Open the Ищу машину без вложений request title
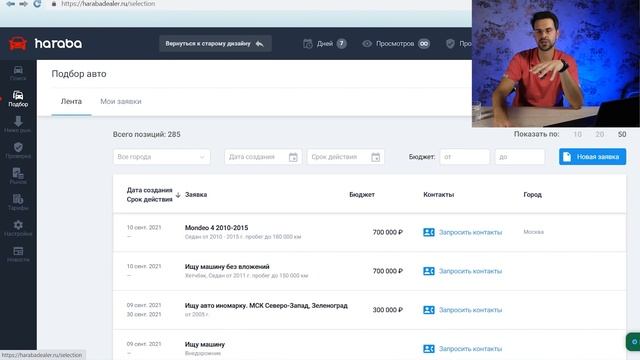 [x=227, y=267]
